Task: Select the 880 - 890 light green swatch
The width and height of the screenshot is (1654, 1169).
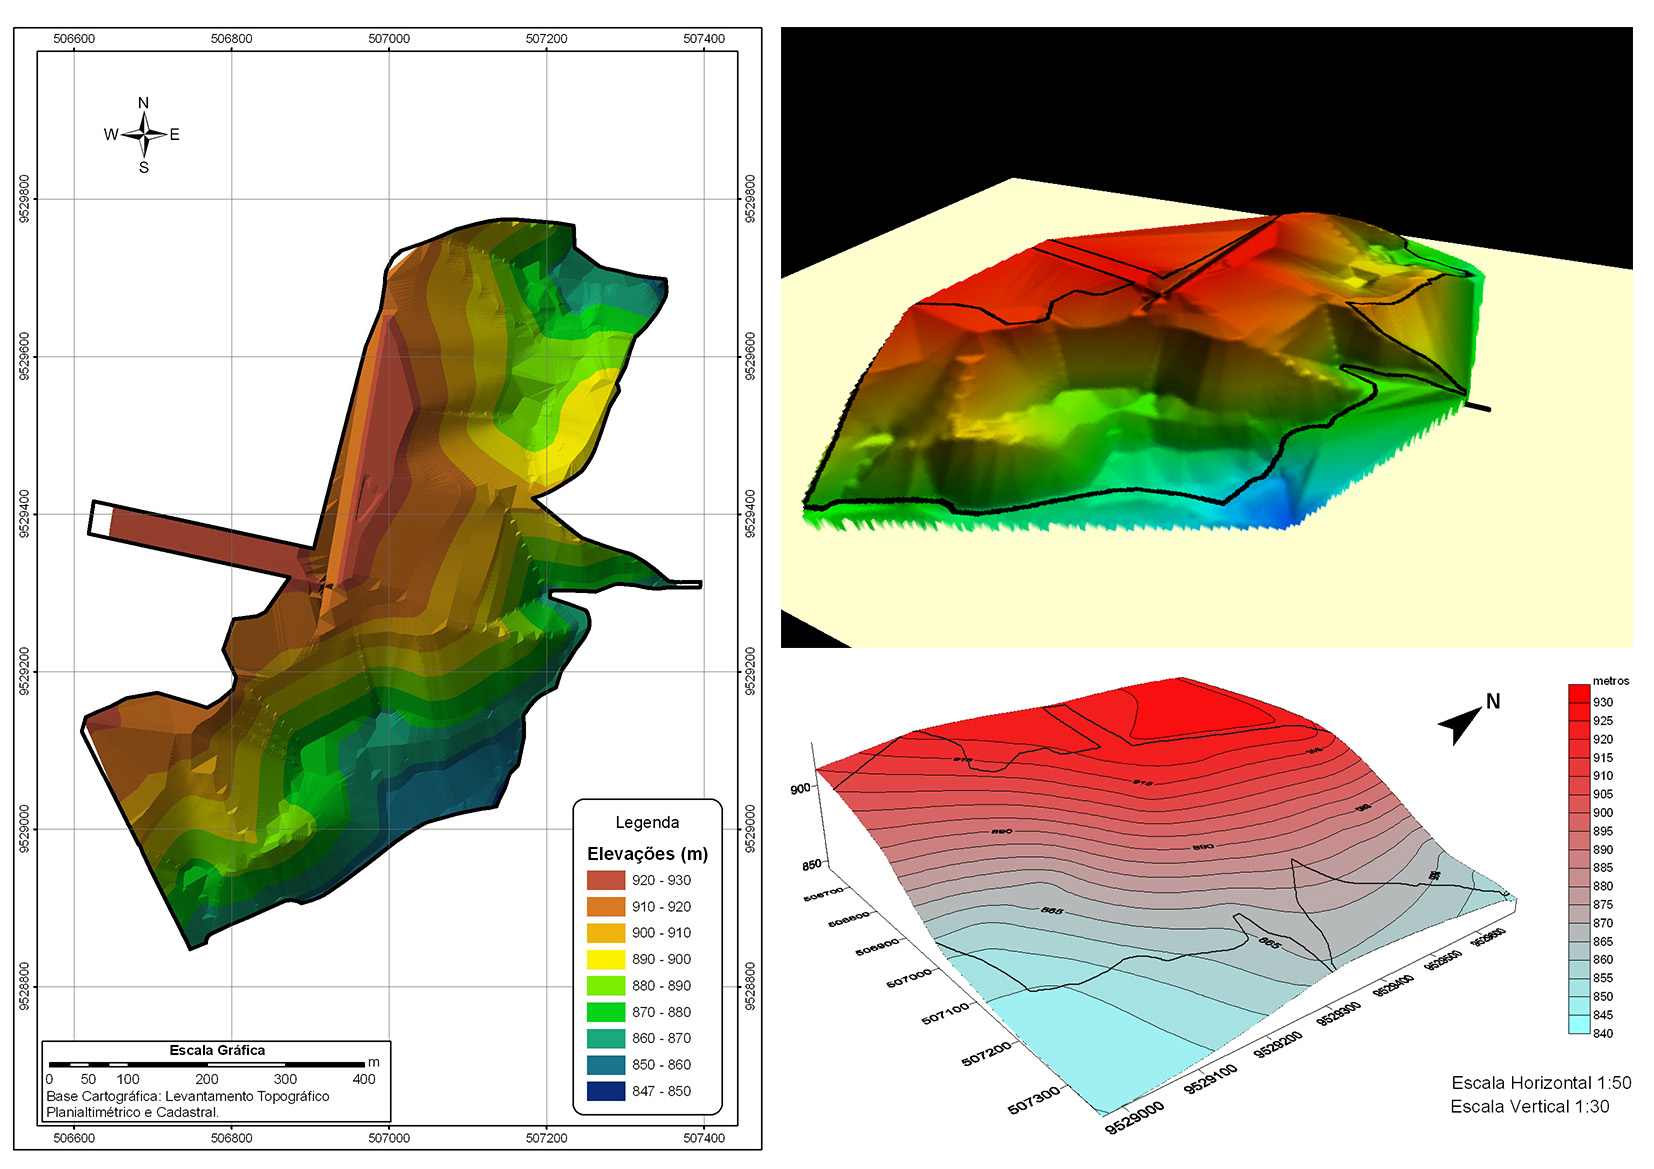Action: [x=605, y=985]
